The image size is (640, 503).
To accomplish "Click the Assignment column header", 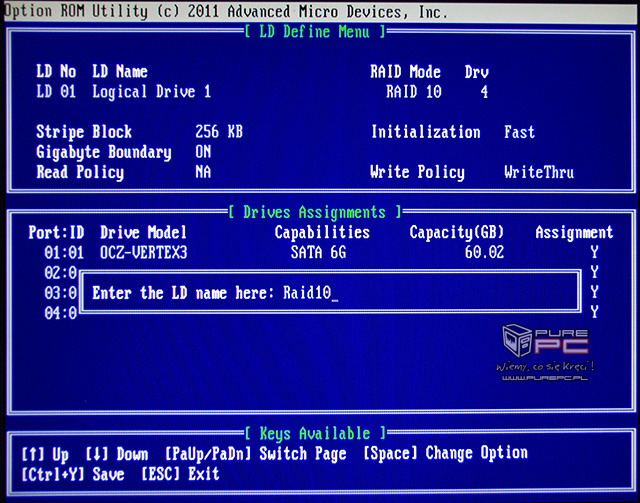I will [574, 233].
